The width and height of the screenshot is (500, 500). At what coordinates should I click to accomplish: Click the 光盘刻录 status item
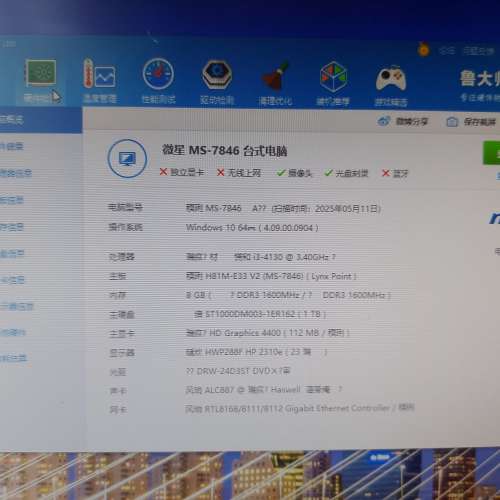346,173
